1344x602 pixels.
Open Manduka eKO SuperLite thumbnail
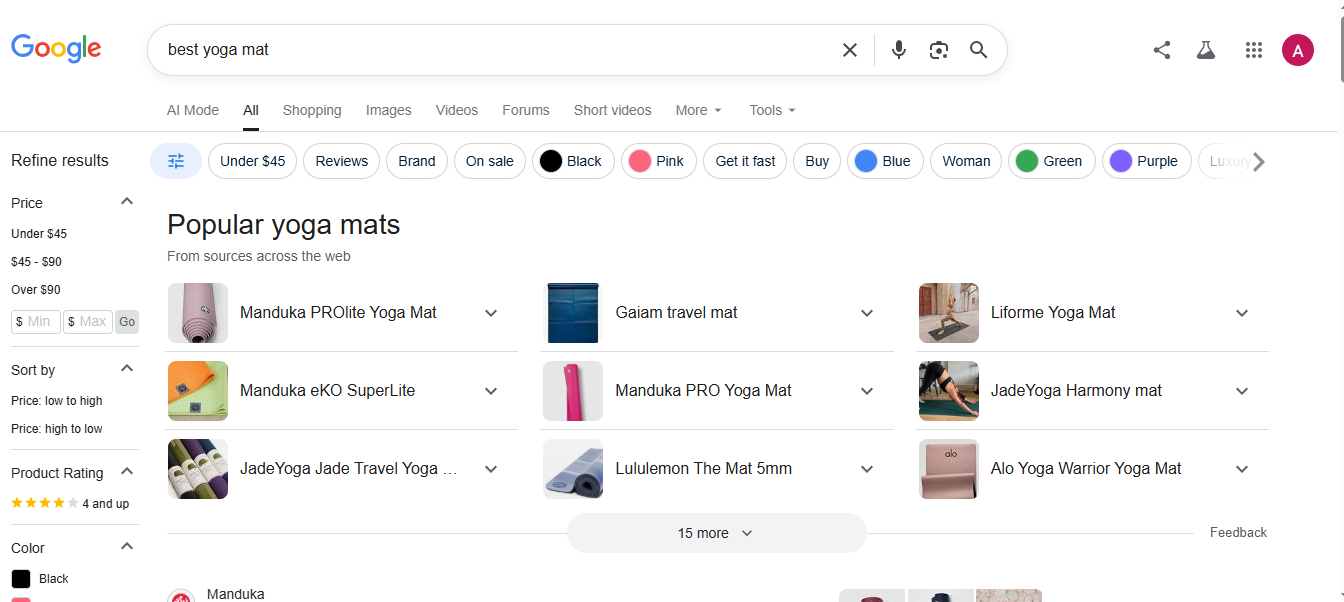click(x=198, y=391)
